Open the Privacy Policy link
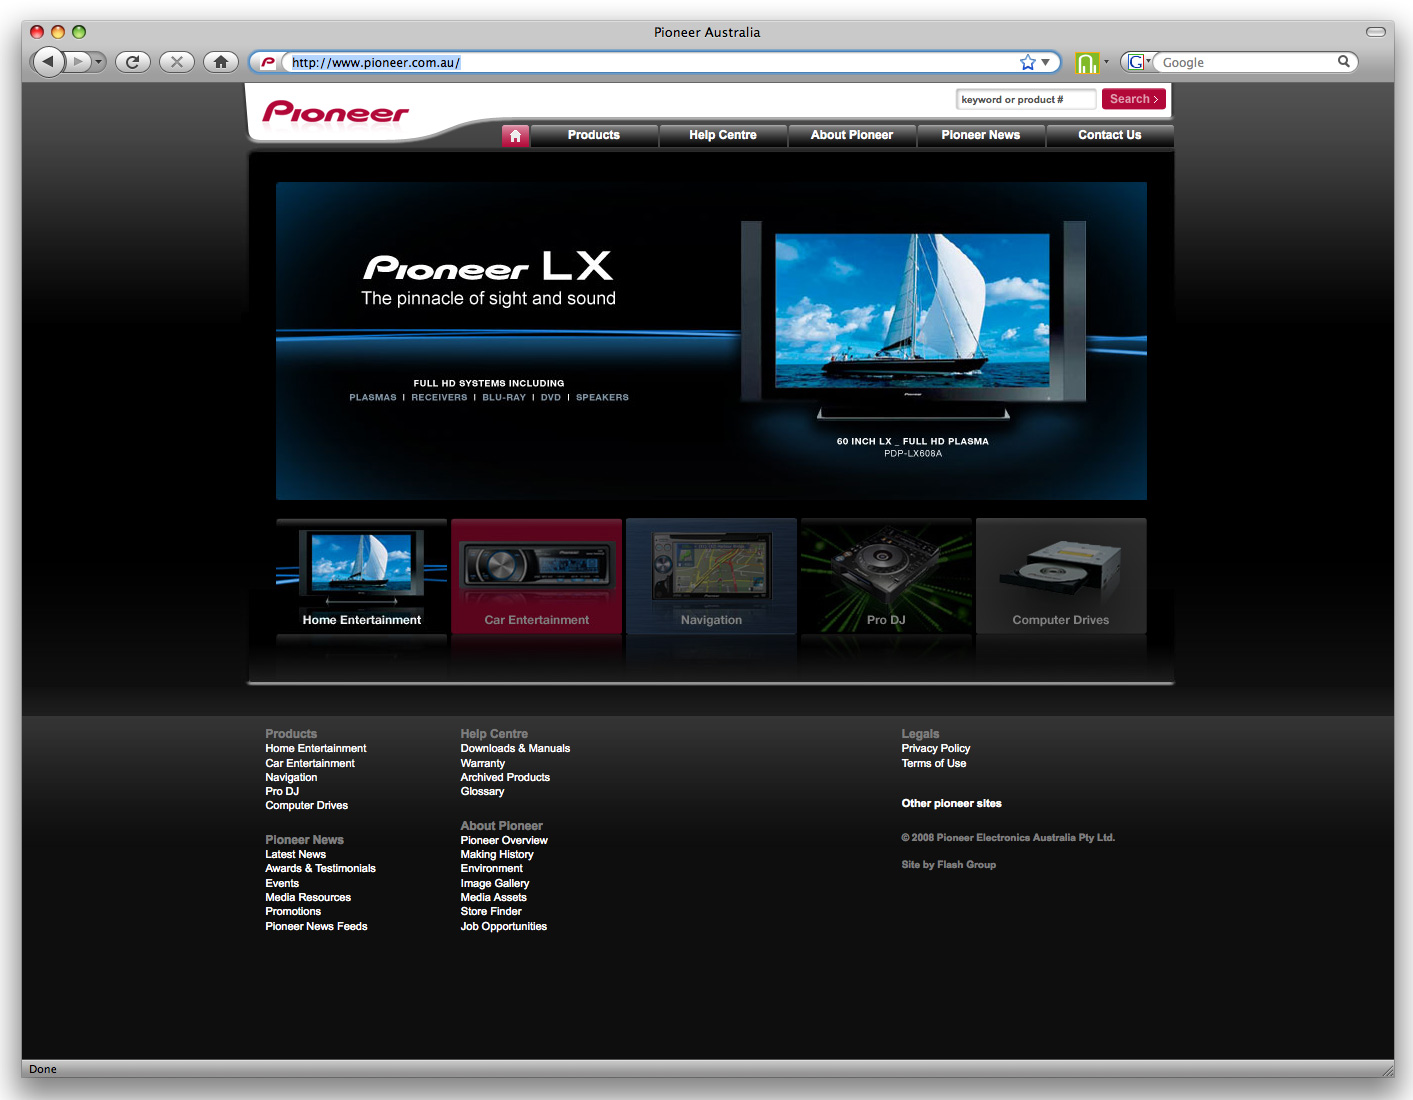This screenshot has height=1100, width=1413. tap(936, 748)
